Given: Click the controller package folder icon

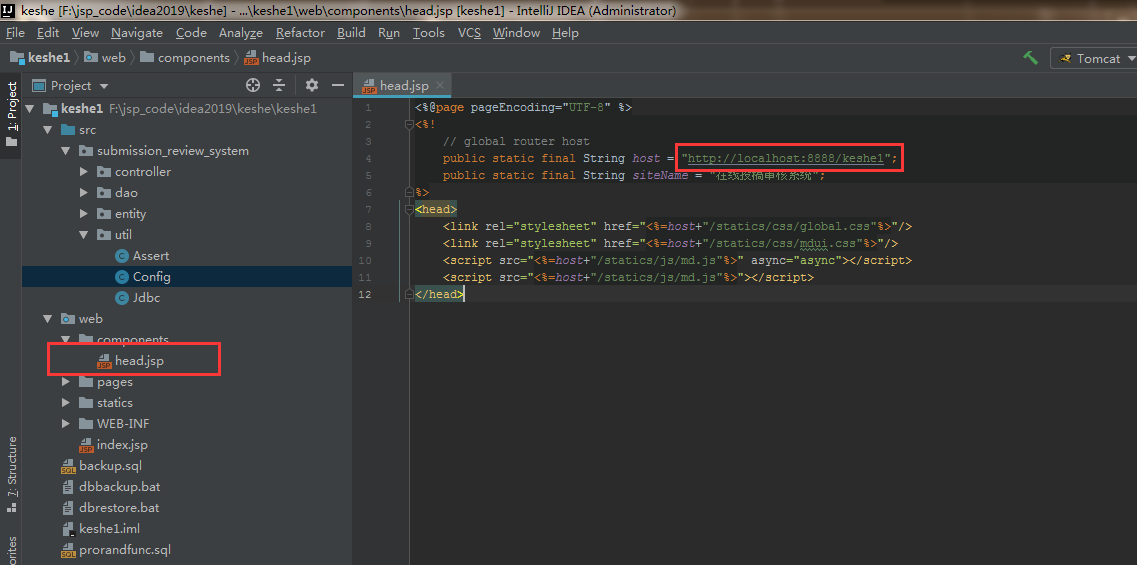Looking at the screenshot, I should [x=104, y=172].
